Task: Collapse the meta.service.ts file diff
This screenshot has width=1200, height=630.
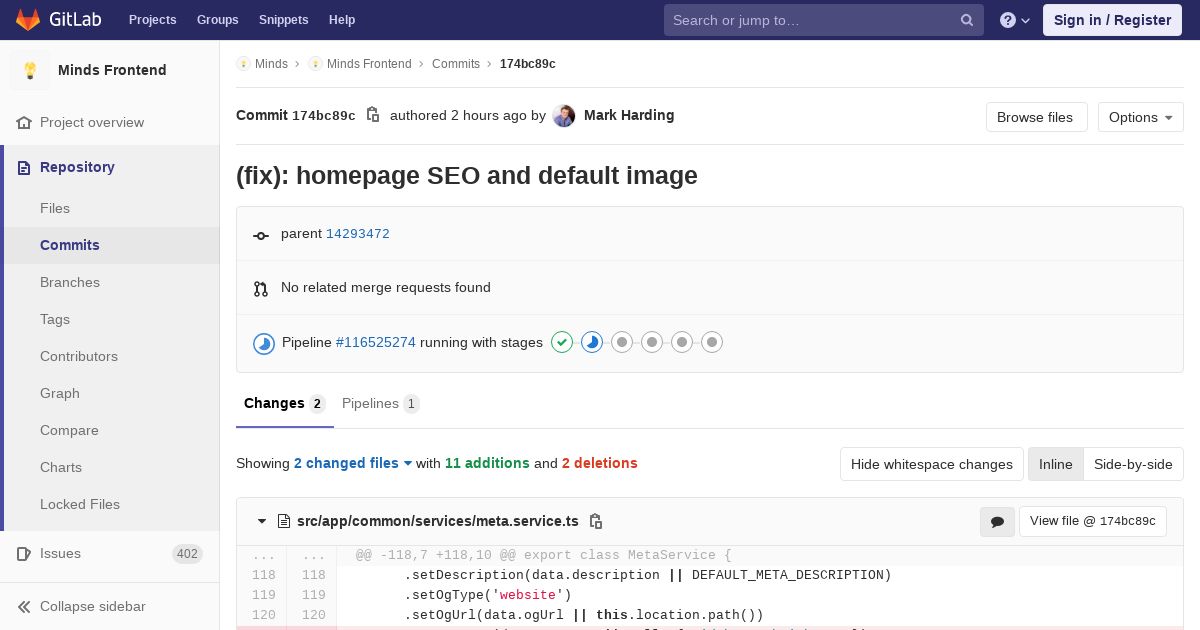Action: 262,521
